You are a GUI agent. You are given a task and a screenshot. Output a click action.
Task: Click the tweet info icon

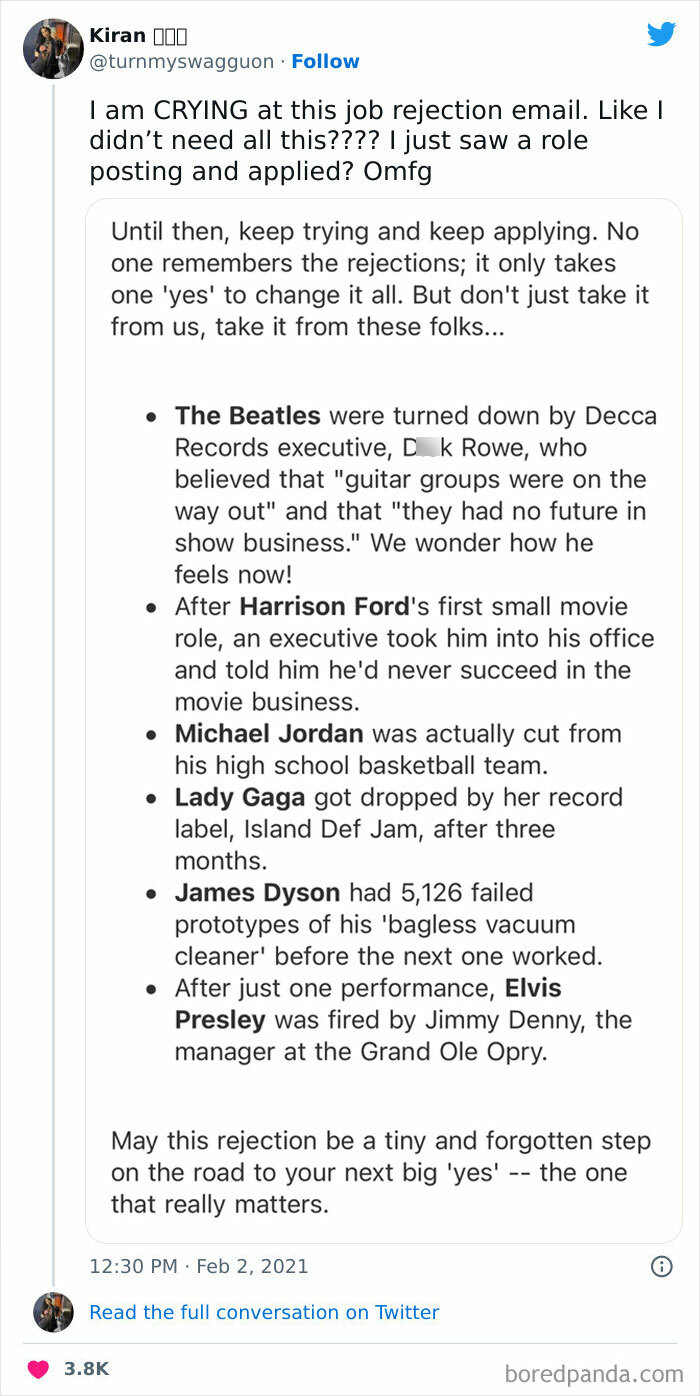tap(661, 1266)
